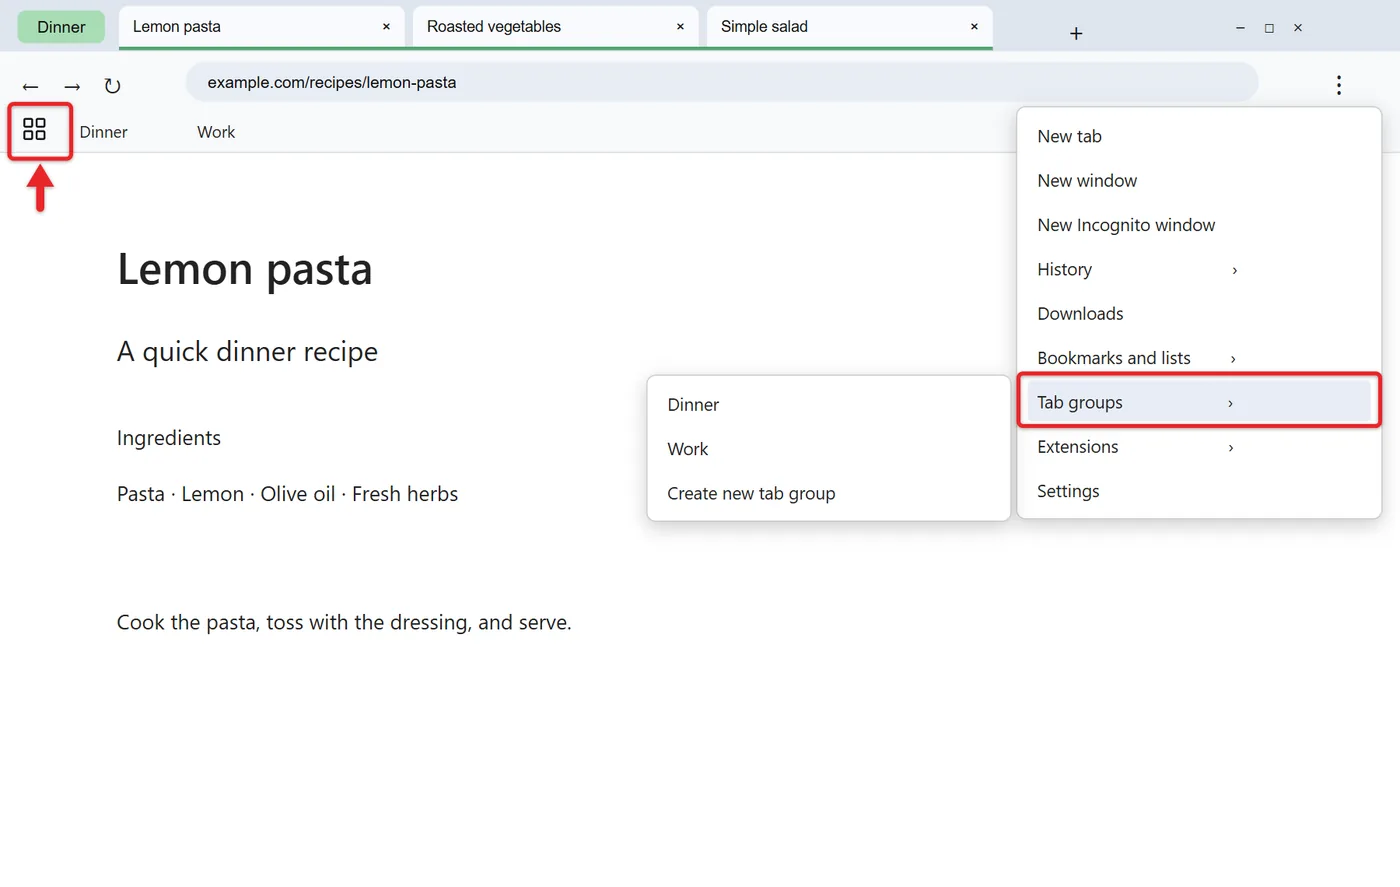Click the address bar URL field
This screenshot has width=1400, height=887.
tap(721, 82)
